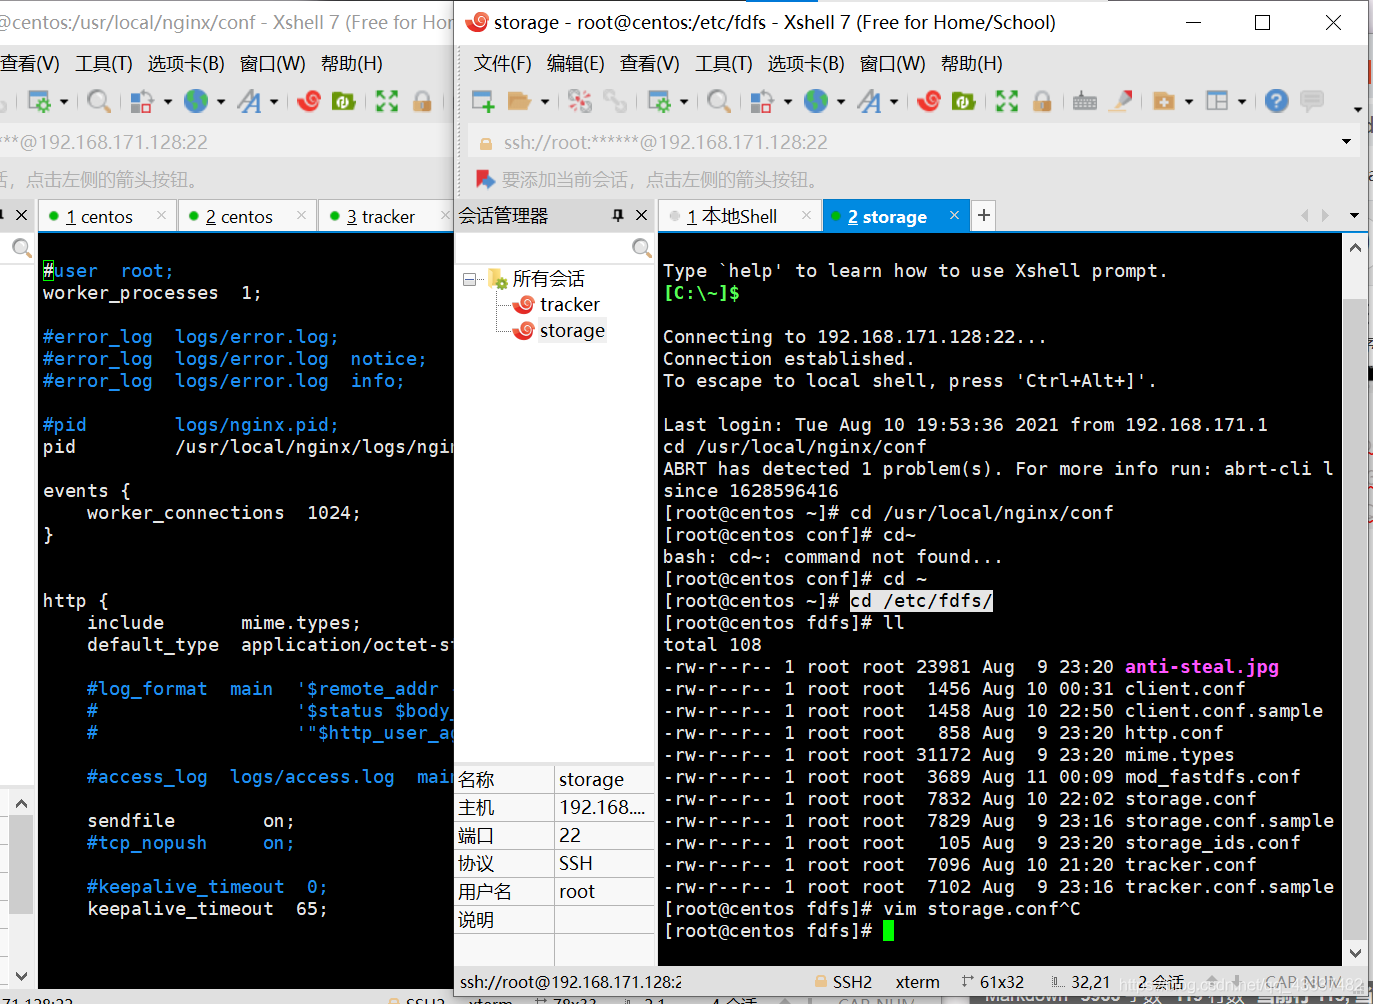Click Reconnect chain icon in storage window toolbar

[615, 101]
